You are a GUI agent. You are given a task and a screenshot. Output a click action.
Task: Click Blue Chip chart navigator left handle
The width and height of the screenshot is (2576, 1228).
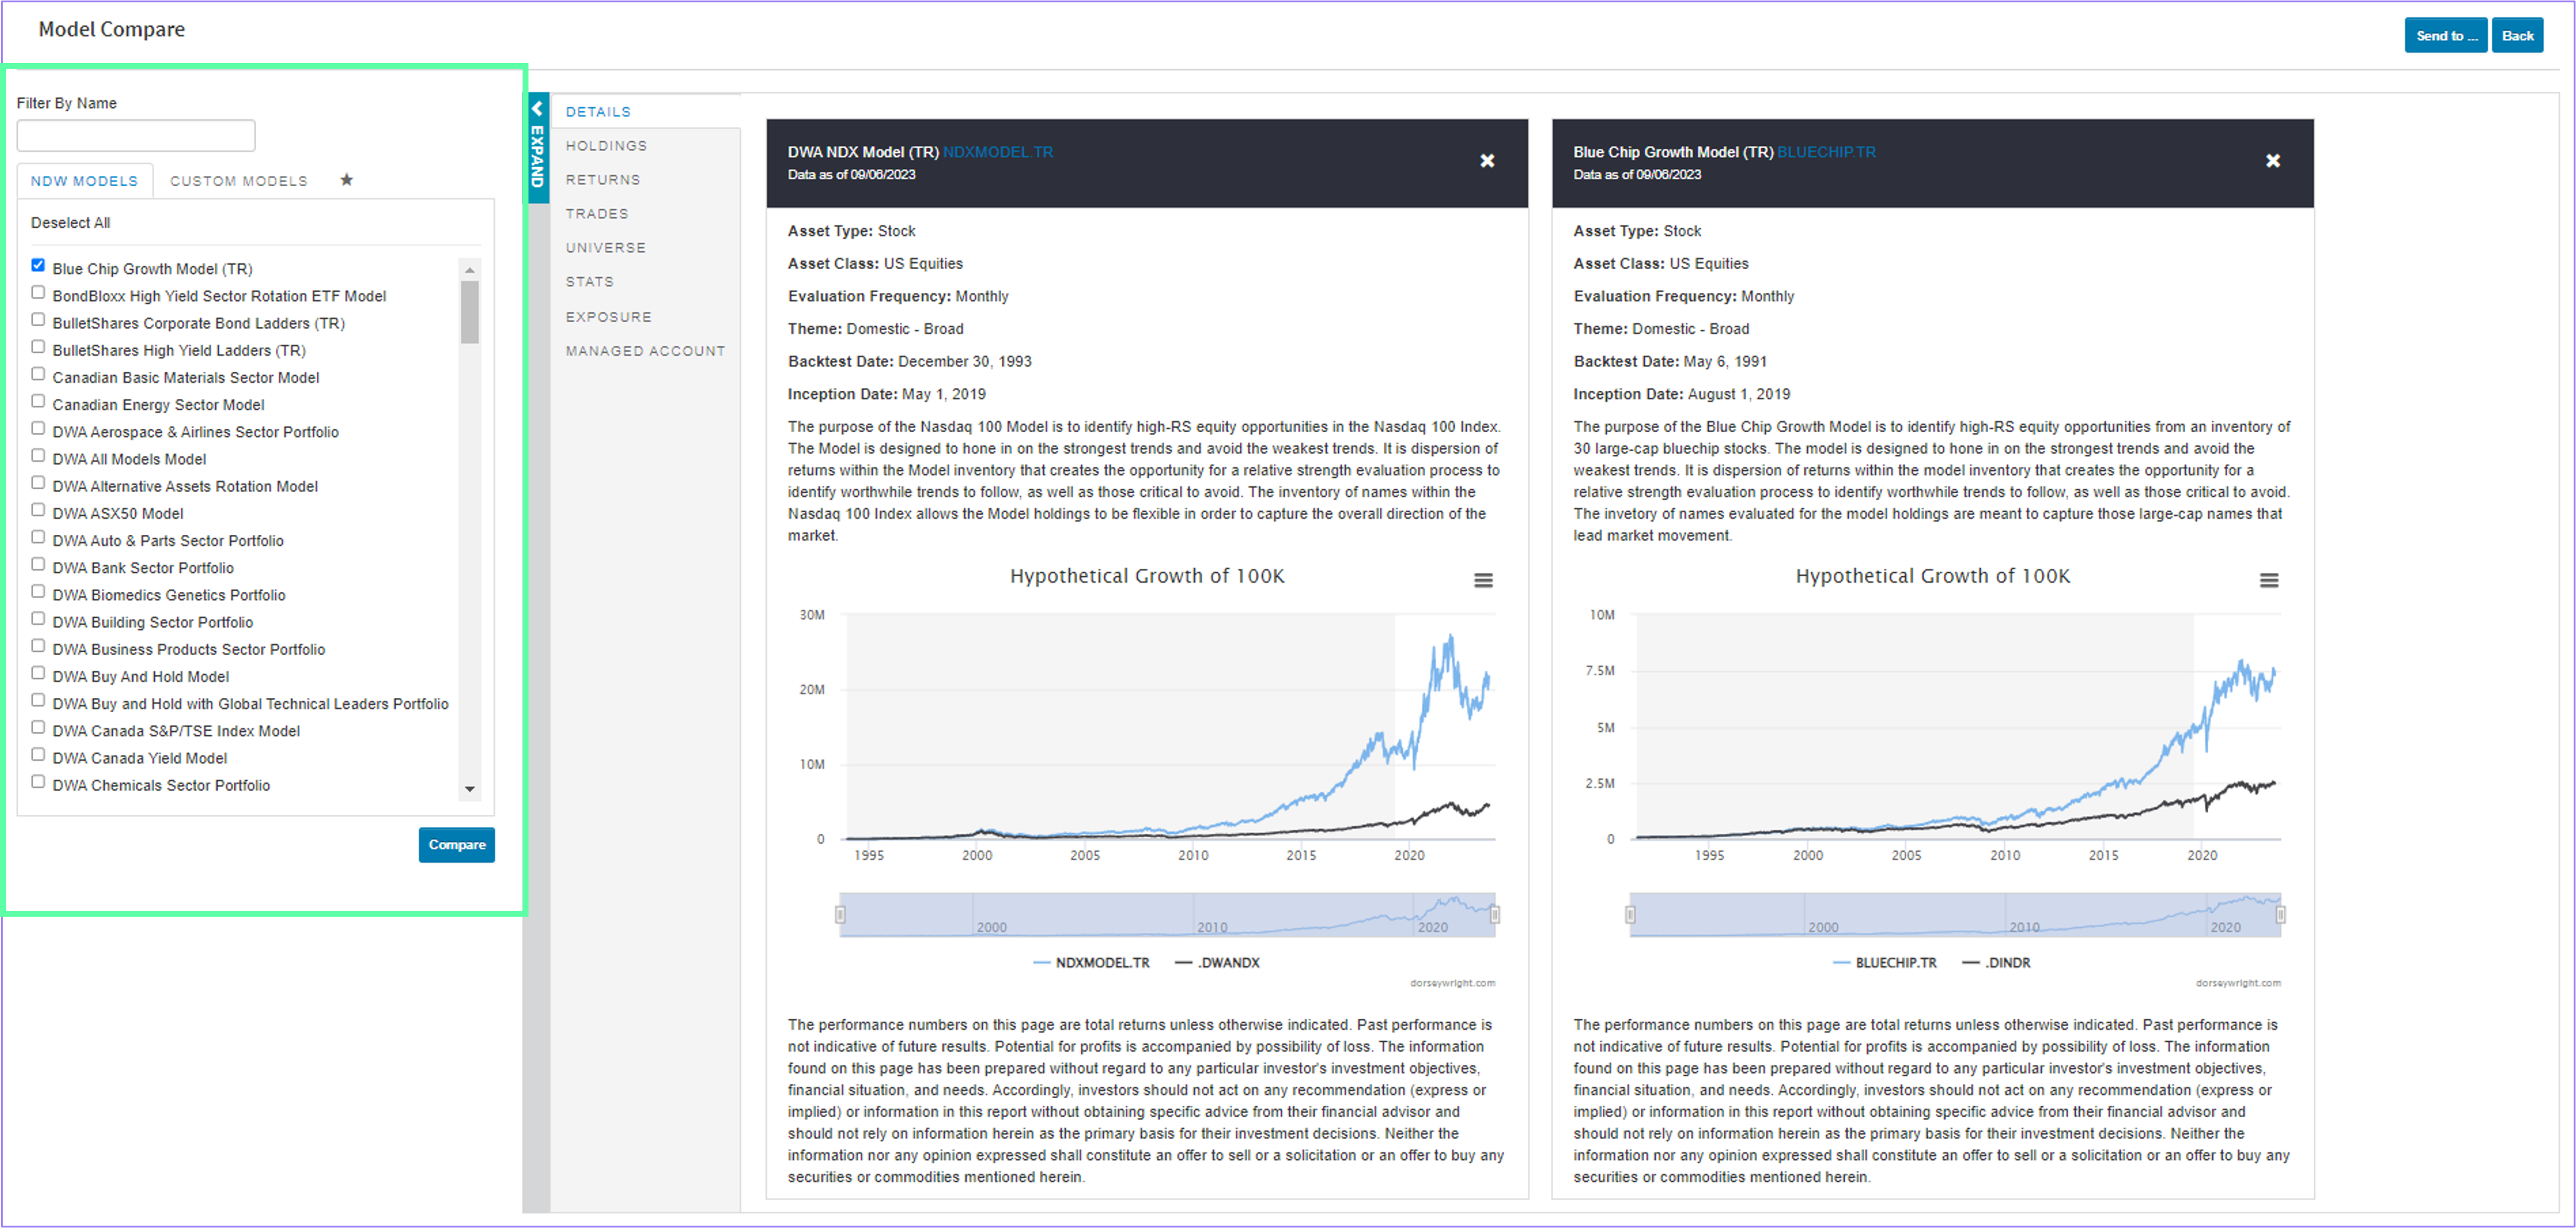pyautogui.click(x=1630, y=914)
